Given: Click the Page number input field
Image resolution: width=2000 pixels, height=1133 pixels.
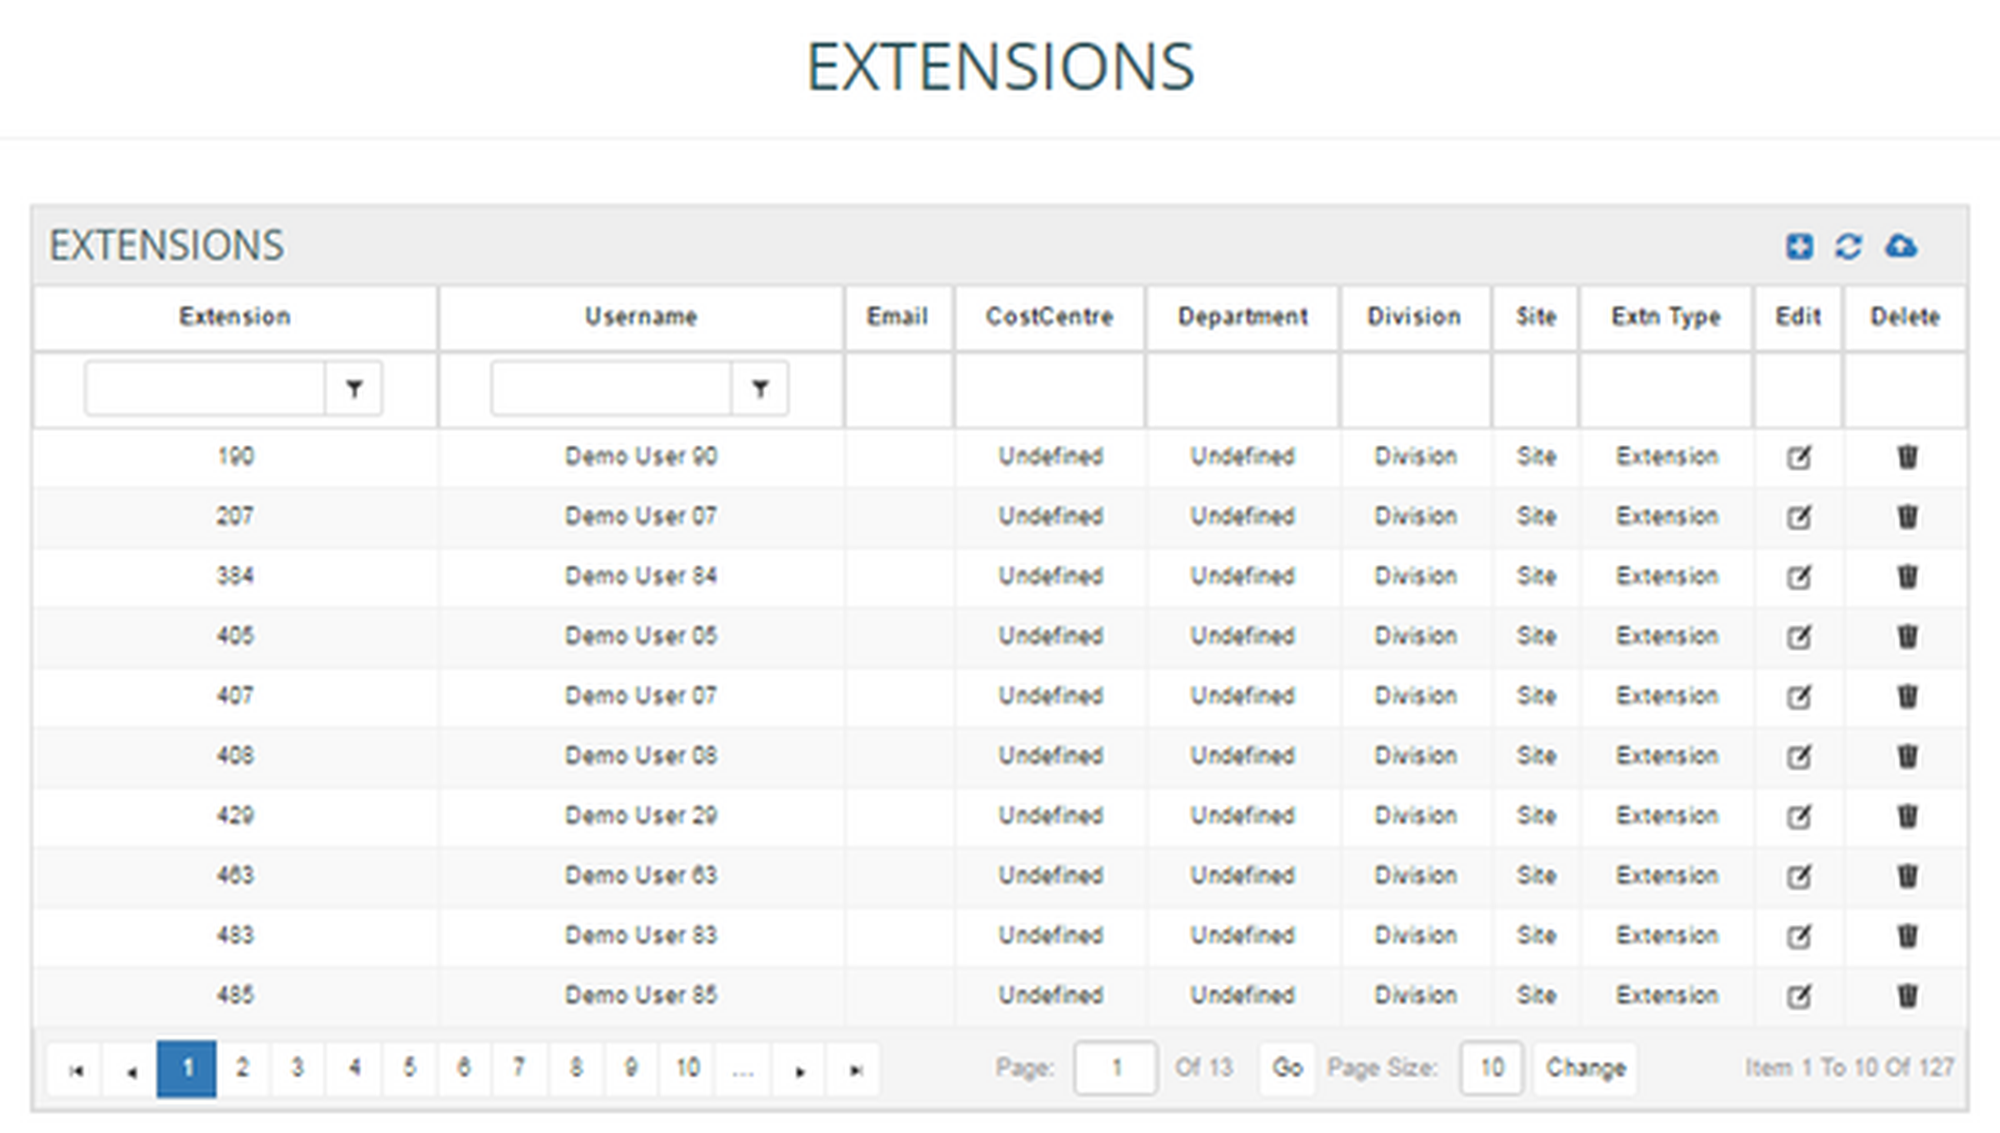Looking at the screenshot, I should [x=1115, y=1068].
